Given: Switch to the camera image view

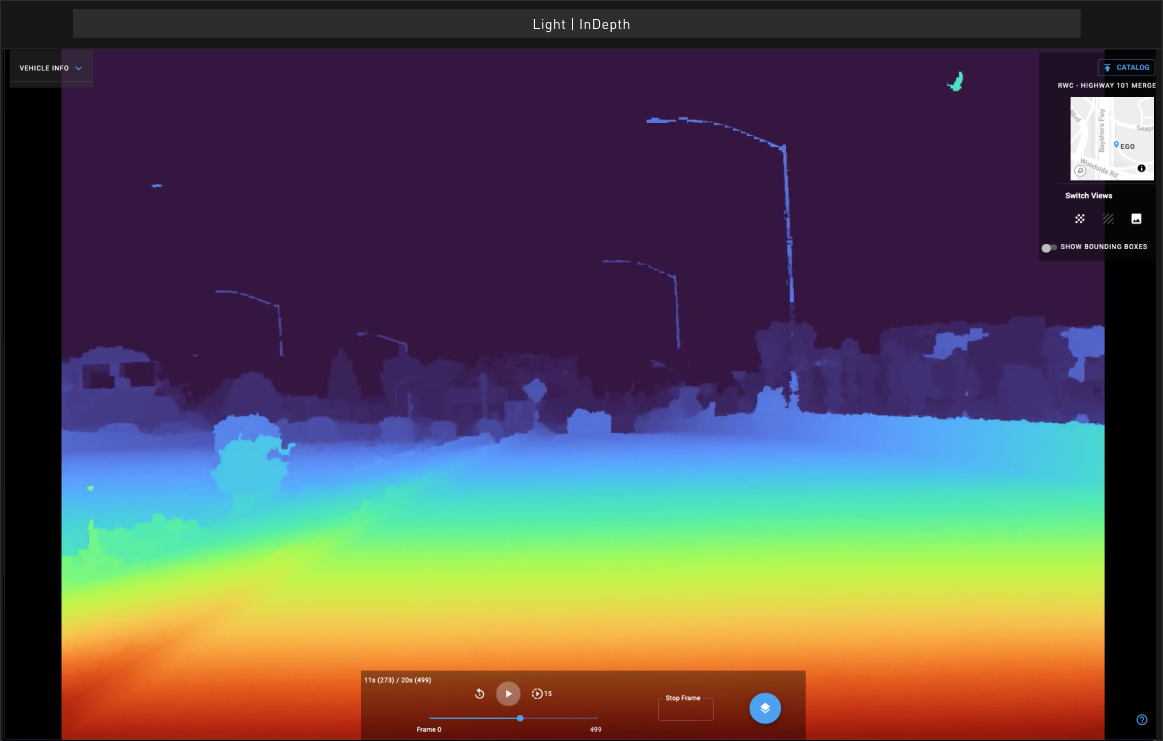Looking at the screenshot, I should pyautogui.click(x=1137, y=219).
